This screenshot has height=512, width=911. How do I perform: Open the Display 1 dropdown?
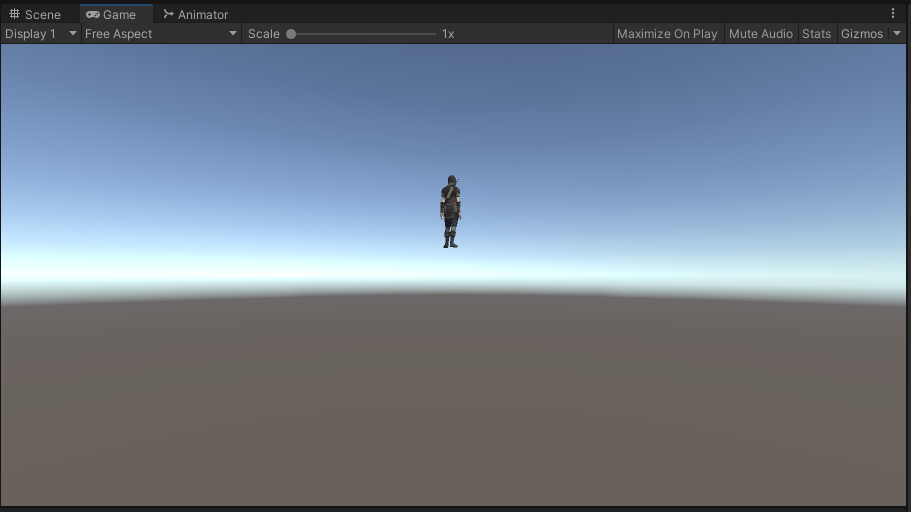[41, 34]
